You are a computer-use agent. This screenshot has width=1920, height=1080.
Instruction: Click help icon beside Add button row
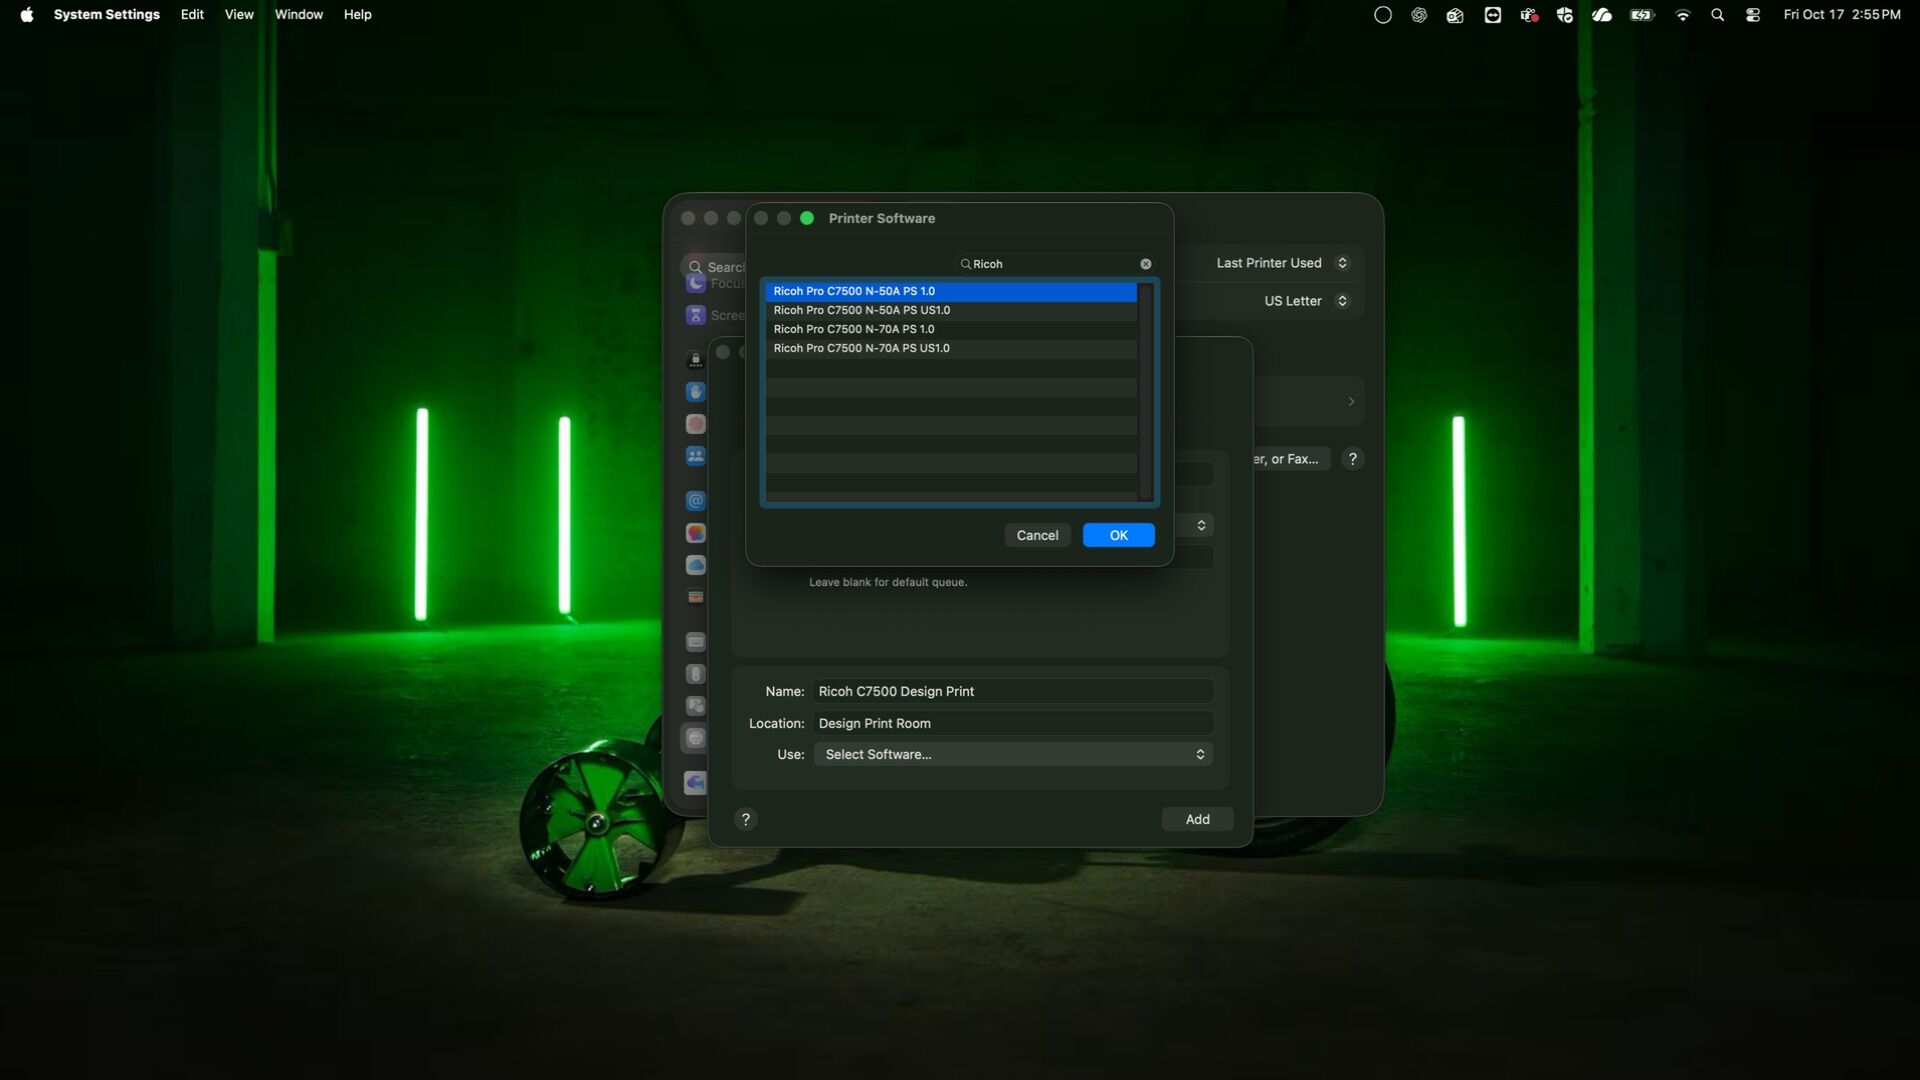[x=745, y=819]
